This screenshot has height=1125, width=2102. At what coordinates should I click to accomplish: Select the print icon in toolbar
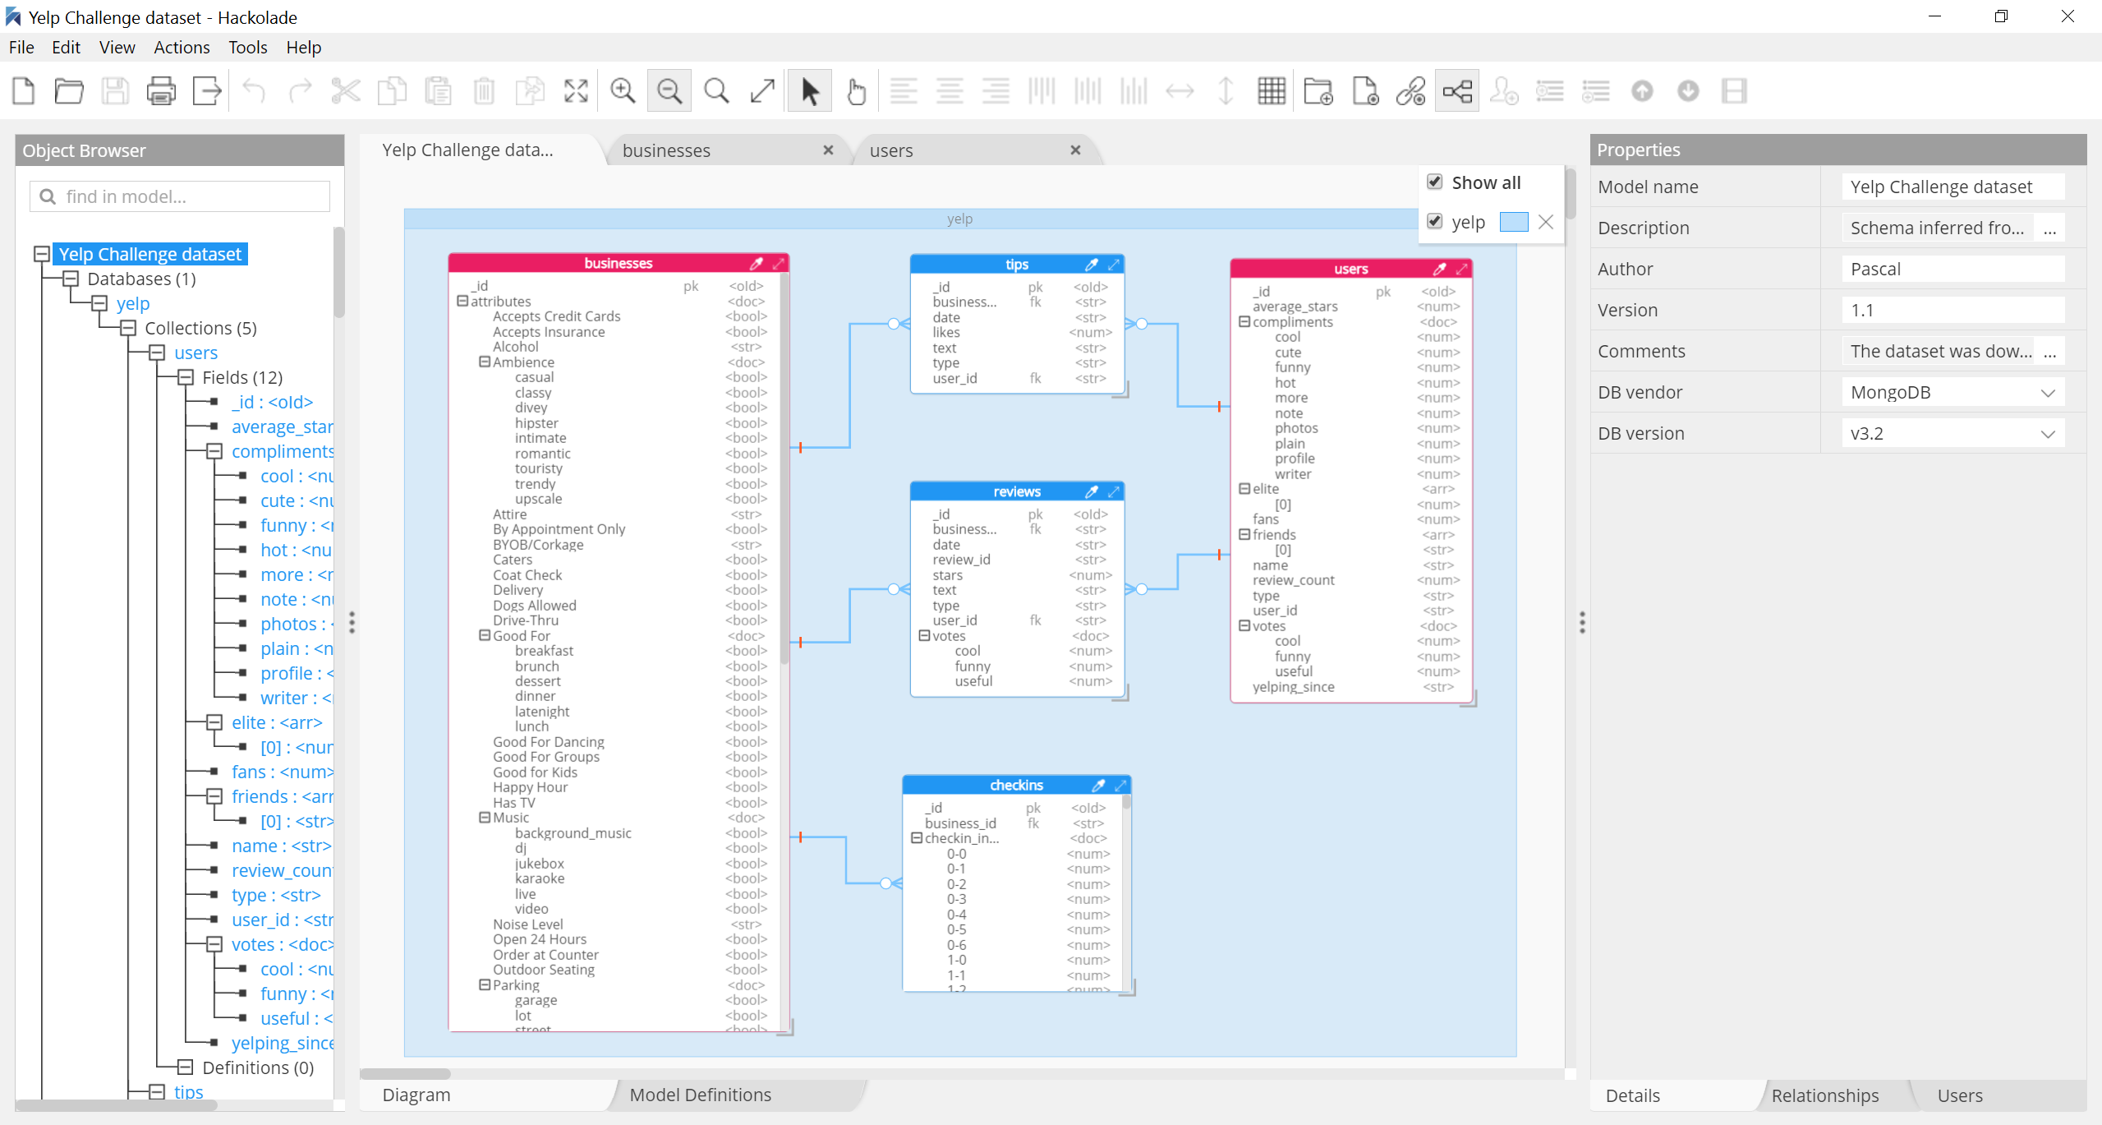163,92
